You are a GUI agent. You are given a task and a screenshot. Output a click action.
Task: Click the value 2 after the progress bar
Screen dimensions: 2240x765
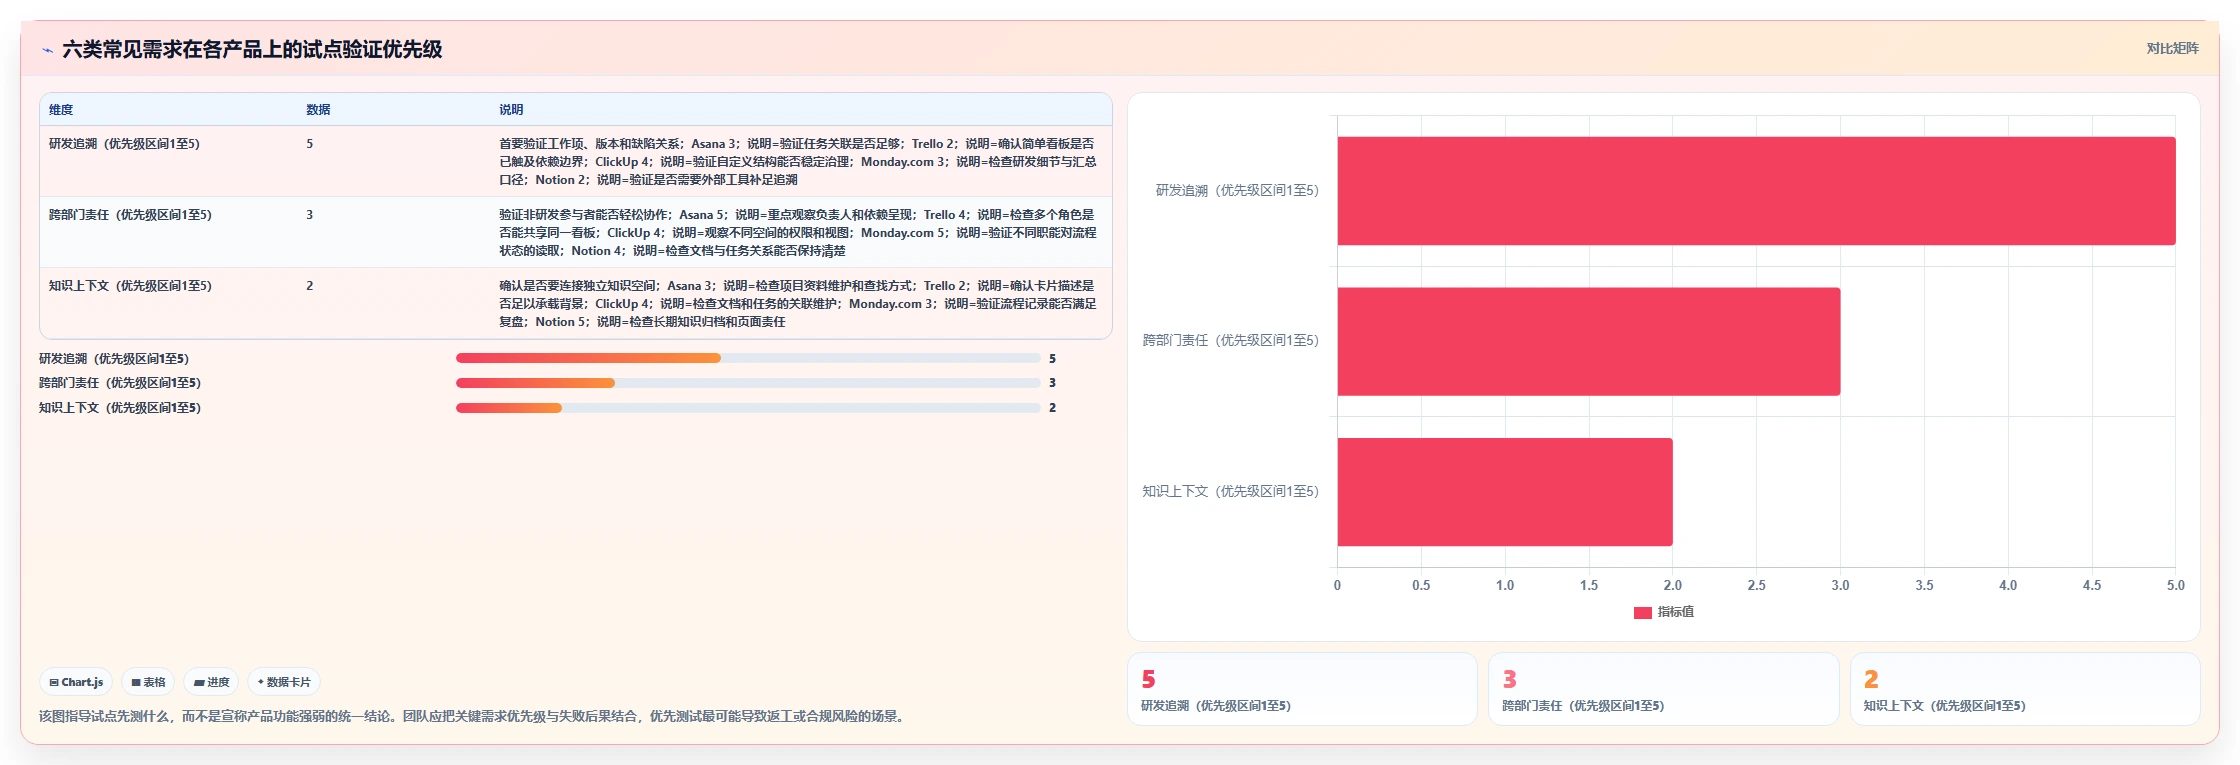pyautogui.click(x=1052, y=408)
